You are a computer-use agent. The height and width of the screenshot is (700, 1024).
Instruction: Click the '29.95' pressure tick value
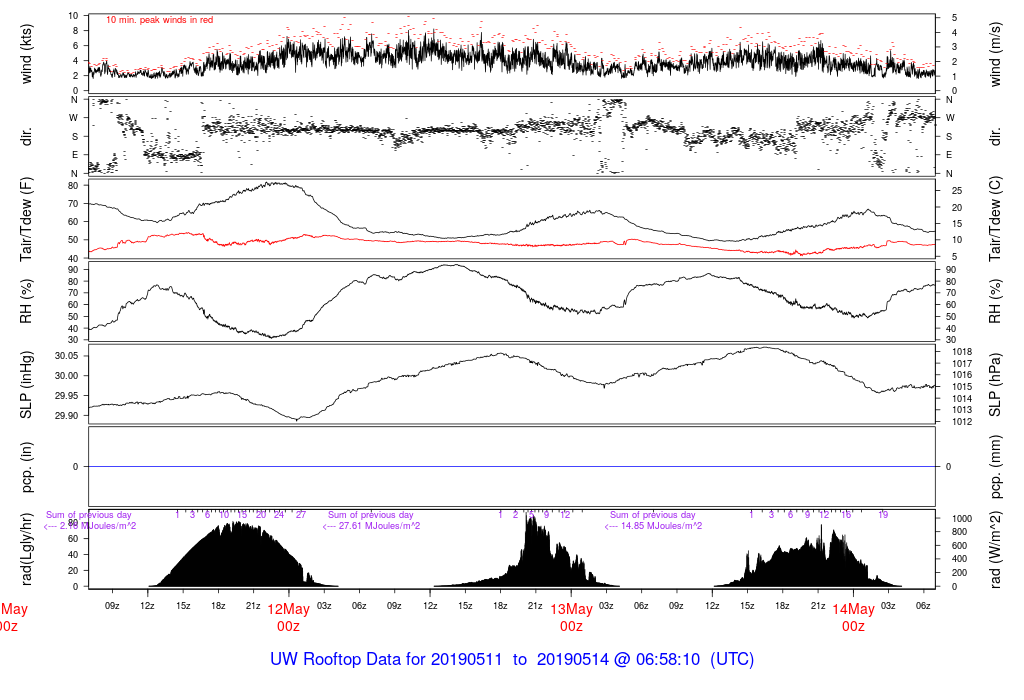pyautogui.click(x=67, y=396)
